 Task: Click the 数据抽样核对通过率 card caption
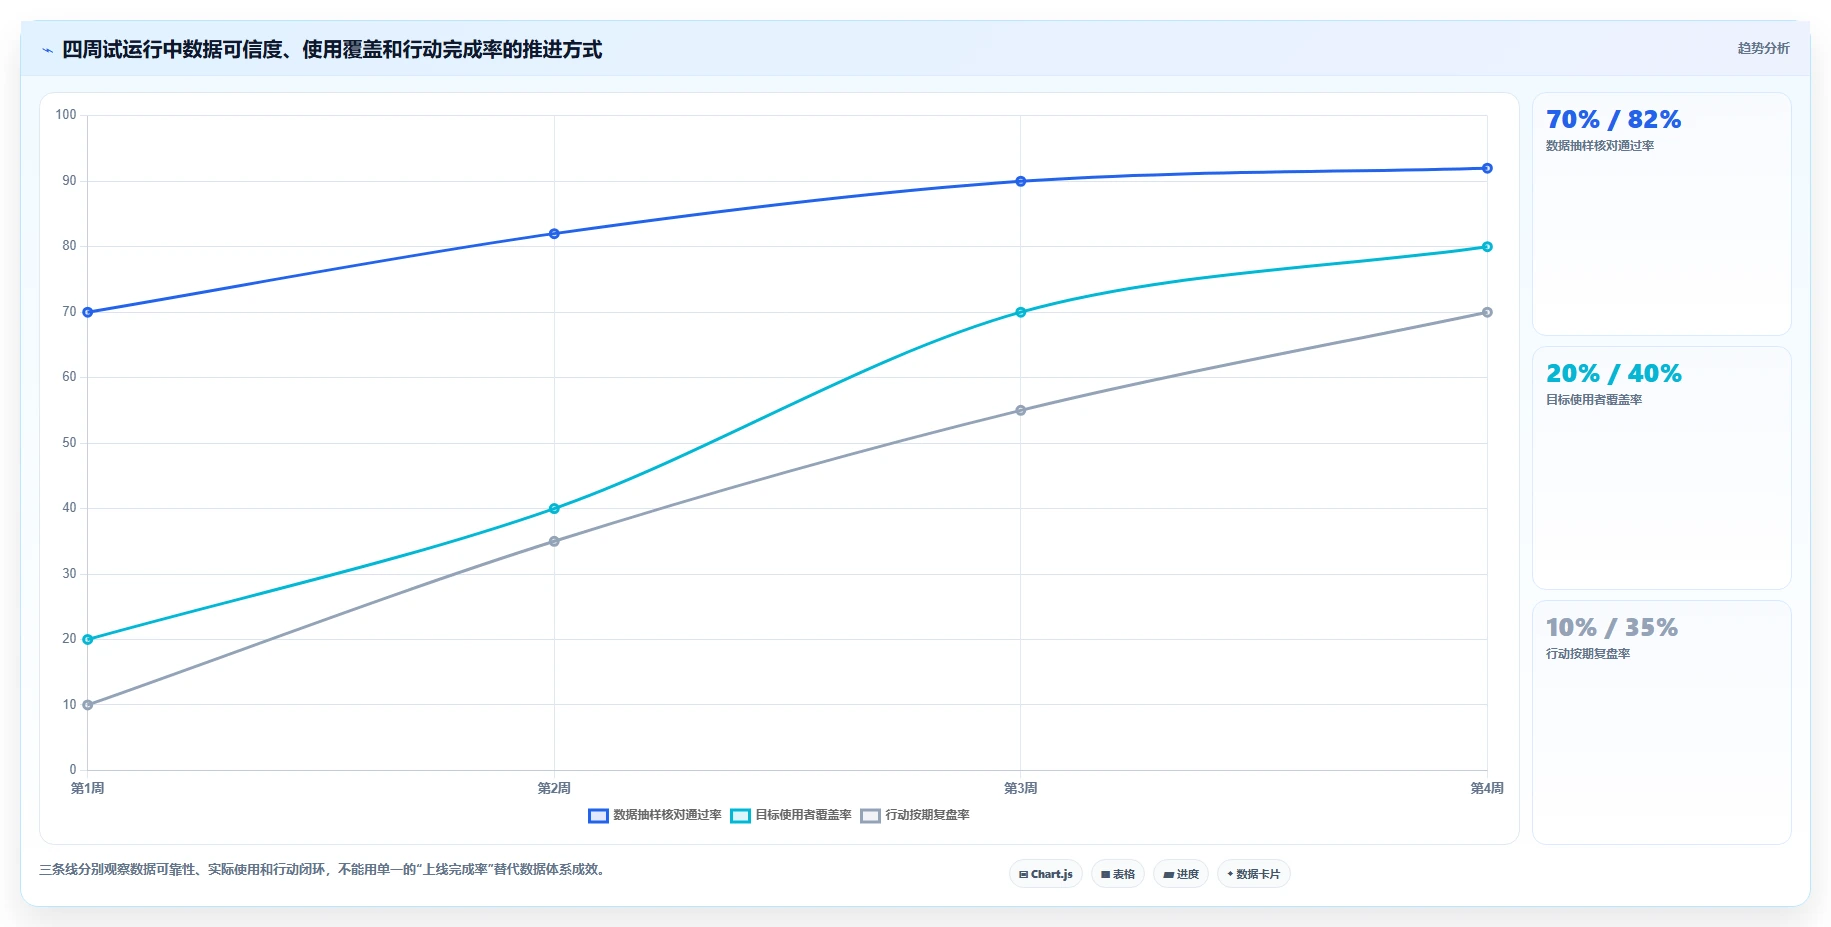coord(1600,146)
